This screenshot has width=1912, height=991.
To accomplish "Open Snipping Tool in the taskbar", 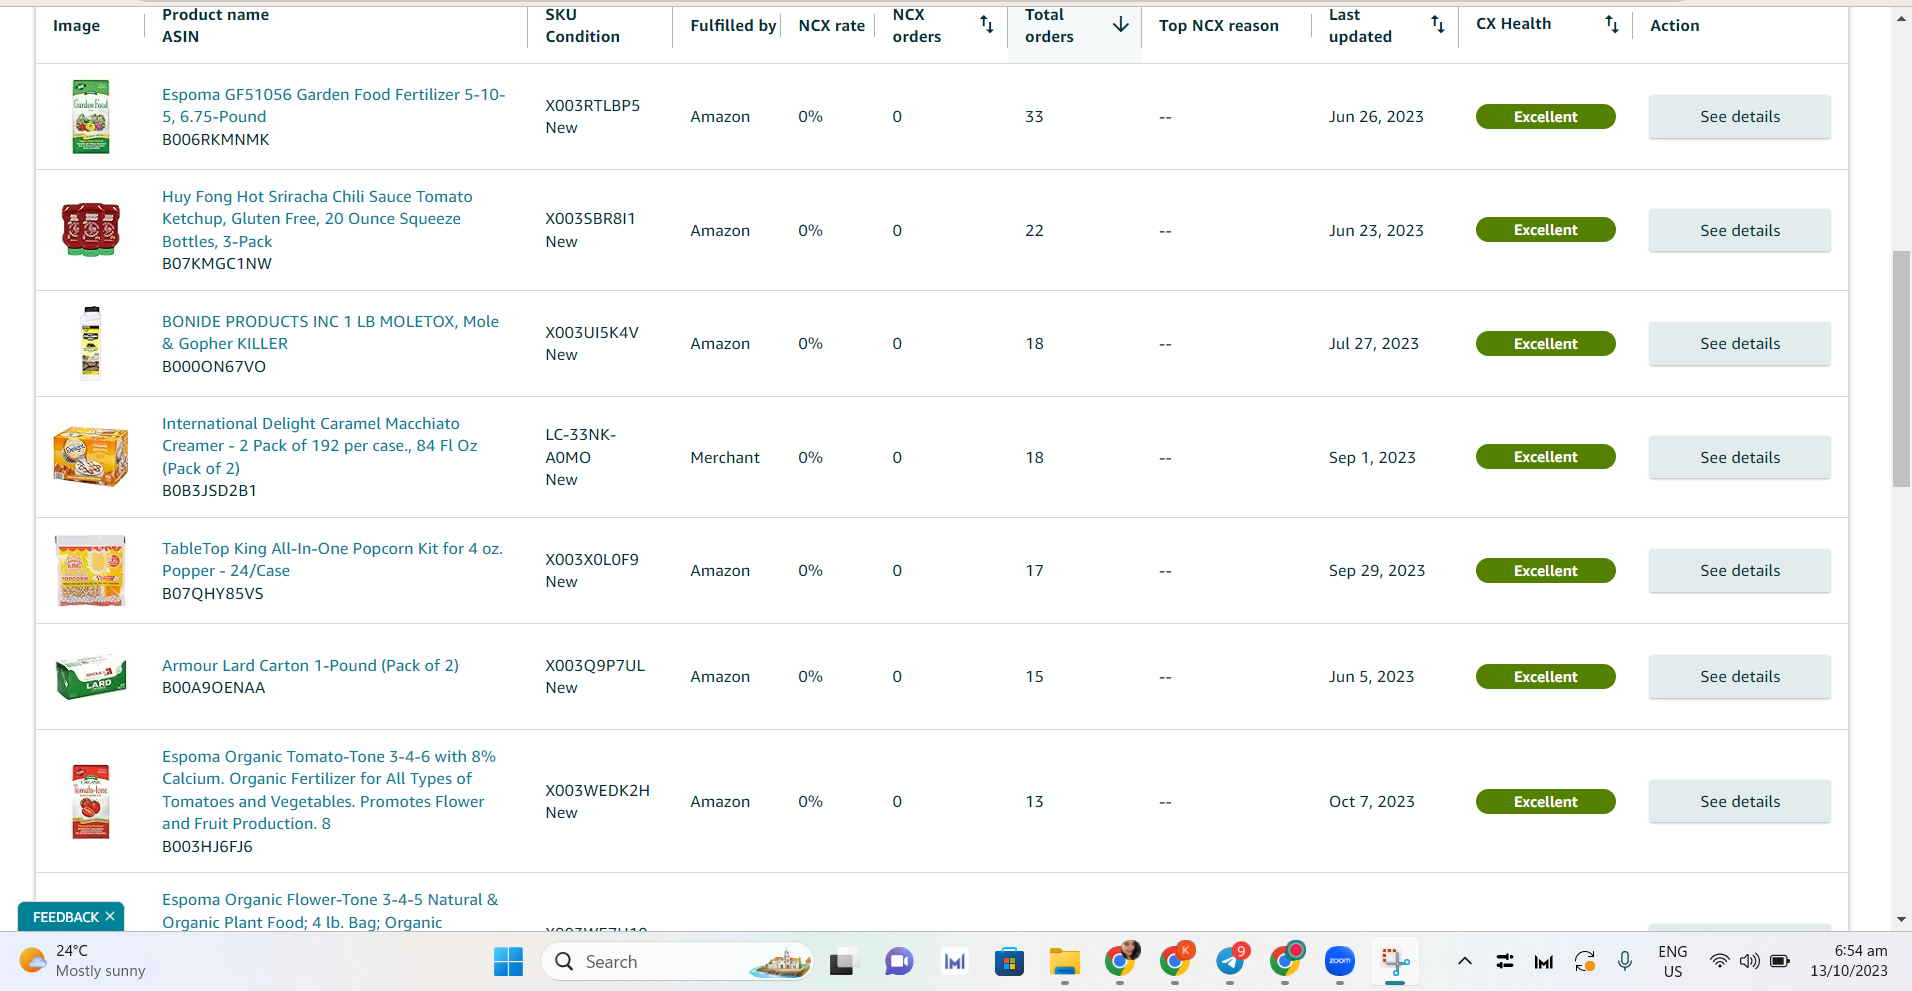I will click(1395, 962).
